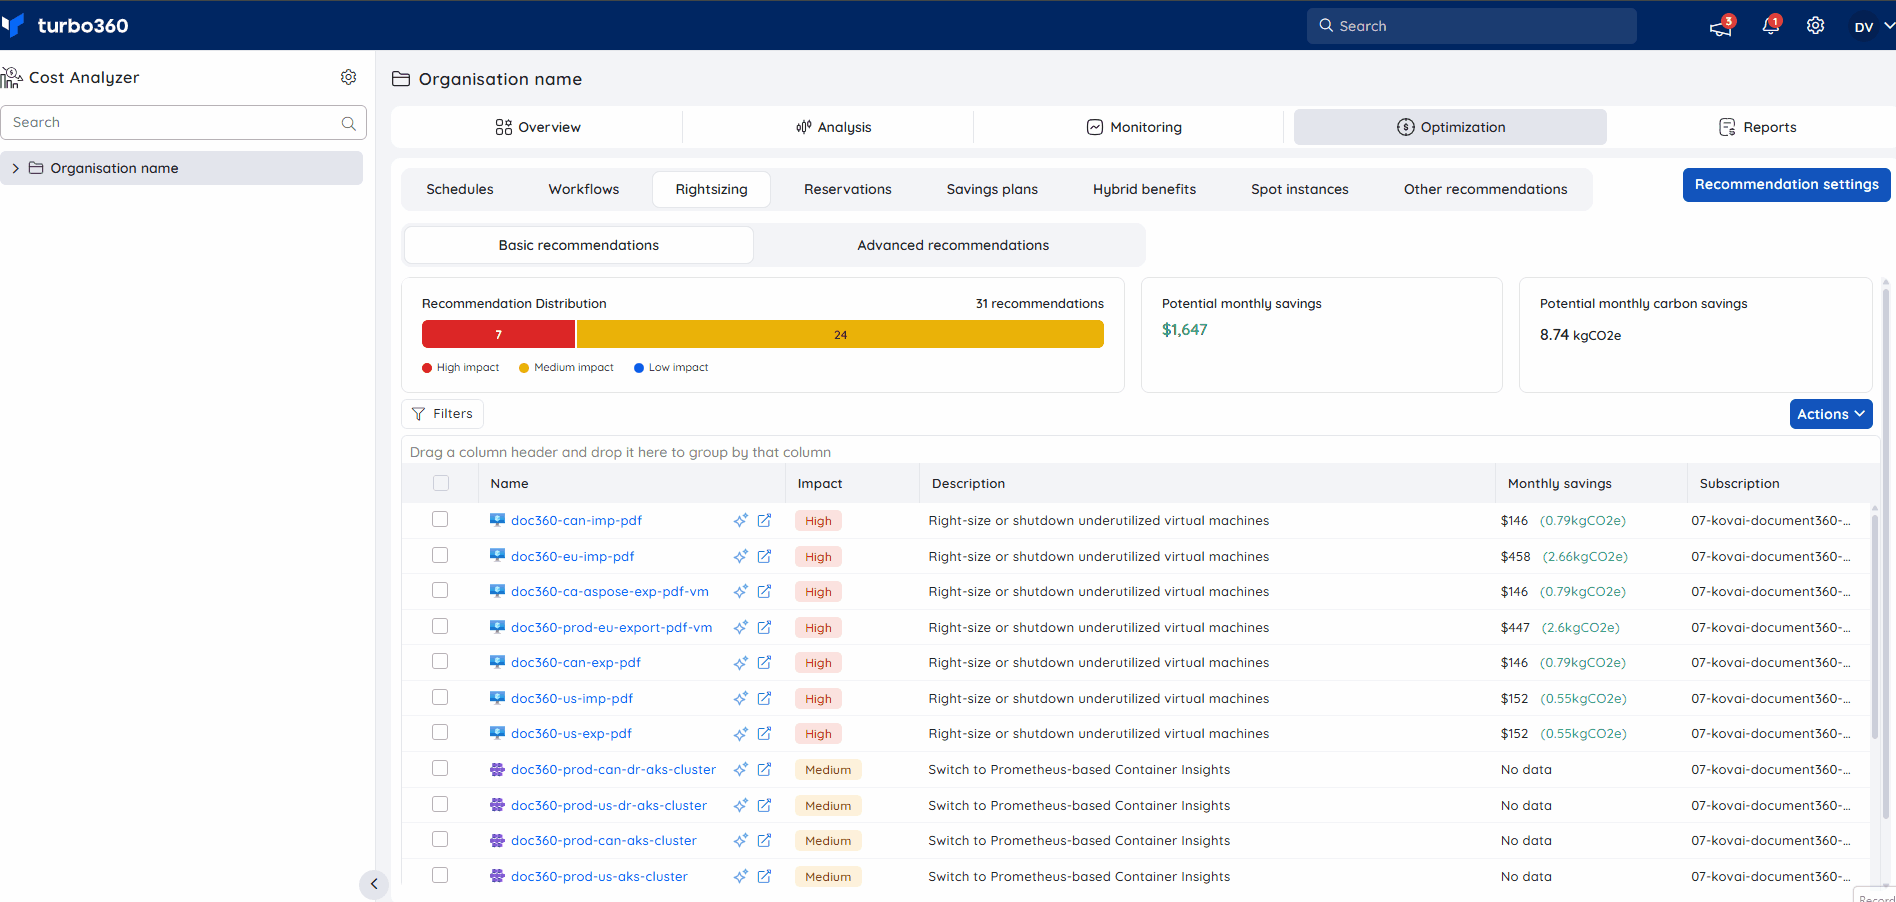
Task: Click the Cost Analyzer settings gear
Action: (348, 77)
